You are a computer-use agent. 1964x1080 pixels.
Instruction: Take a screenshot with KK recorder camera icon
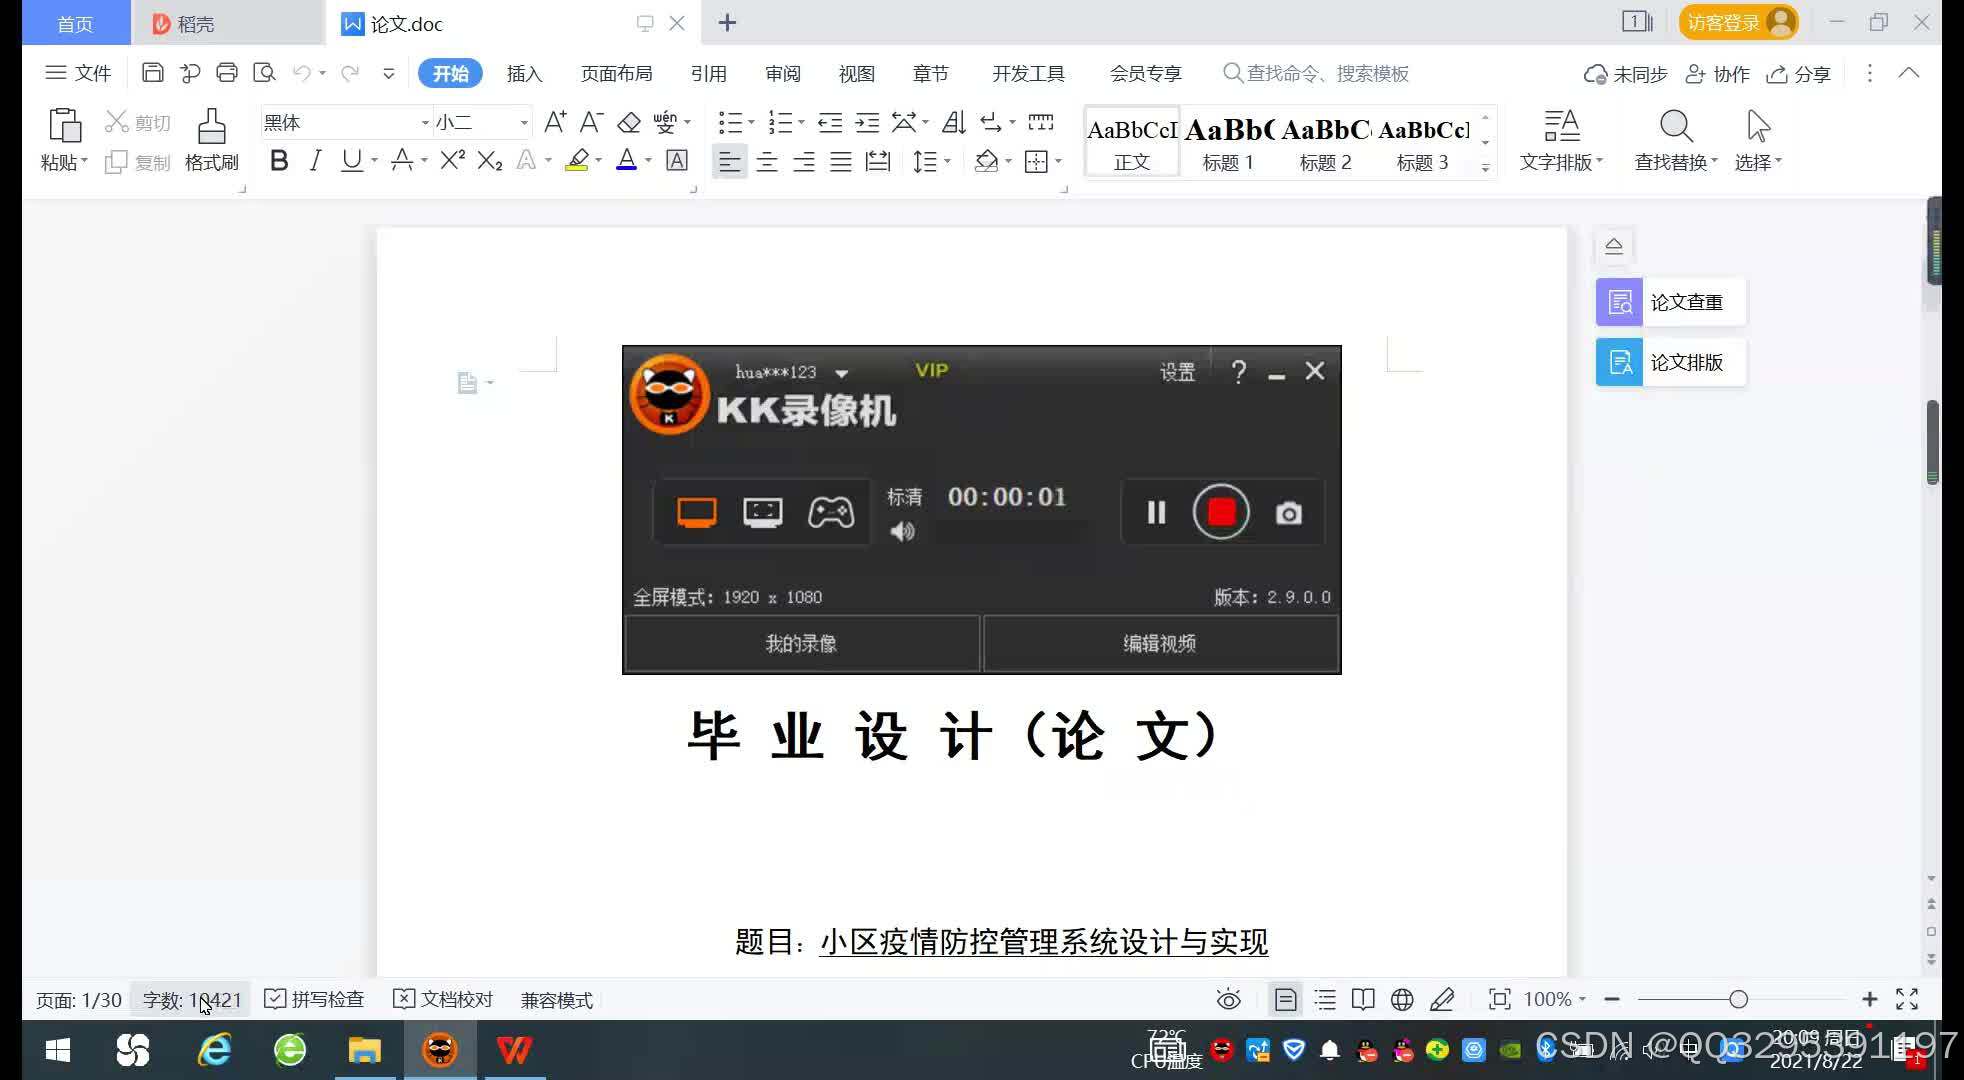[1289, 513]
